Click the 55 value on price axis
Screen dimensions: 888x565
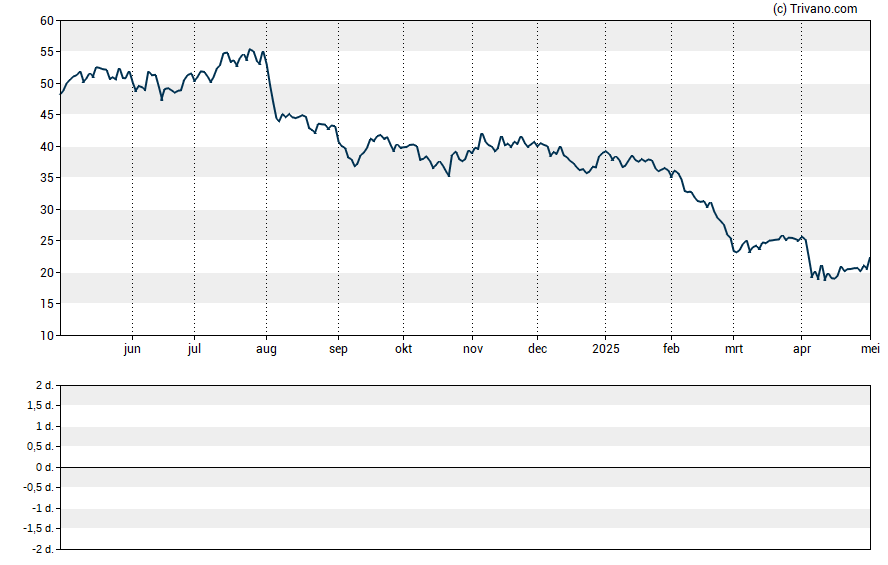coord(47,52)
